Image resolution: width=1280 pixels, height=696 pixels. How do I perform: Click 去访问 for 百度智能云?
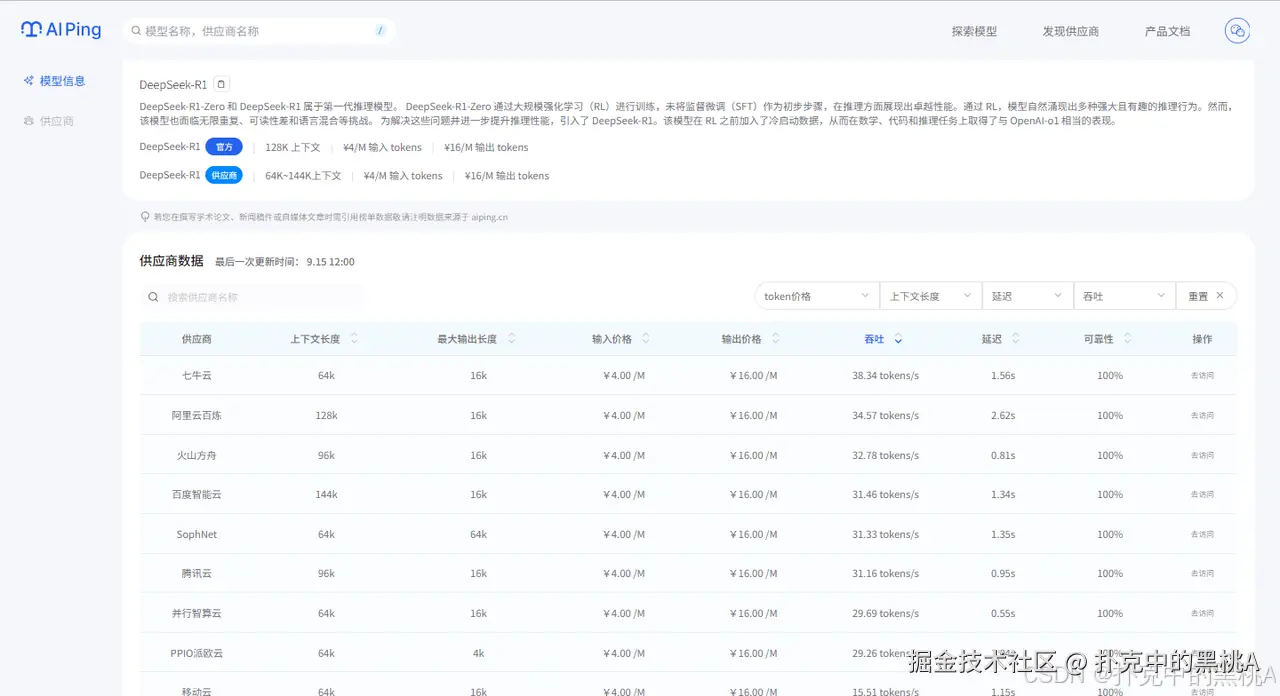tap(1202, 494)
